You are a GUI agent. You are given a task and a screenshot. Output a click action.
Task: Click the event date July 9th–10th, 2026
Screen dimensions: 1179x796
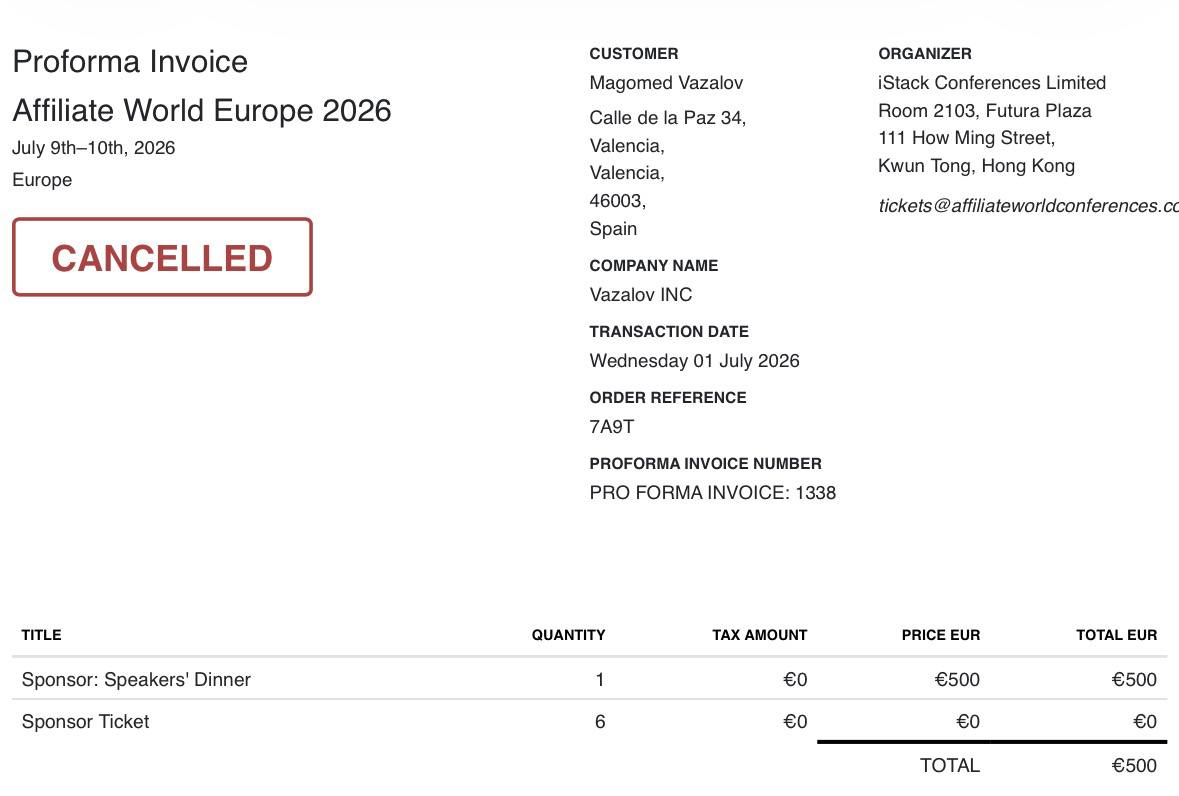point(93,148)
